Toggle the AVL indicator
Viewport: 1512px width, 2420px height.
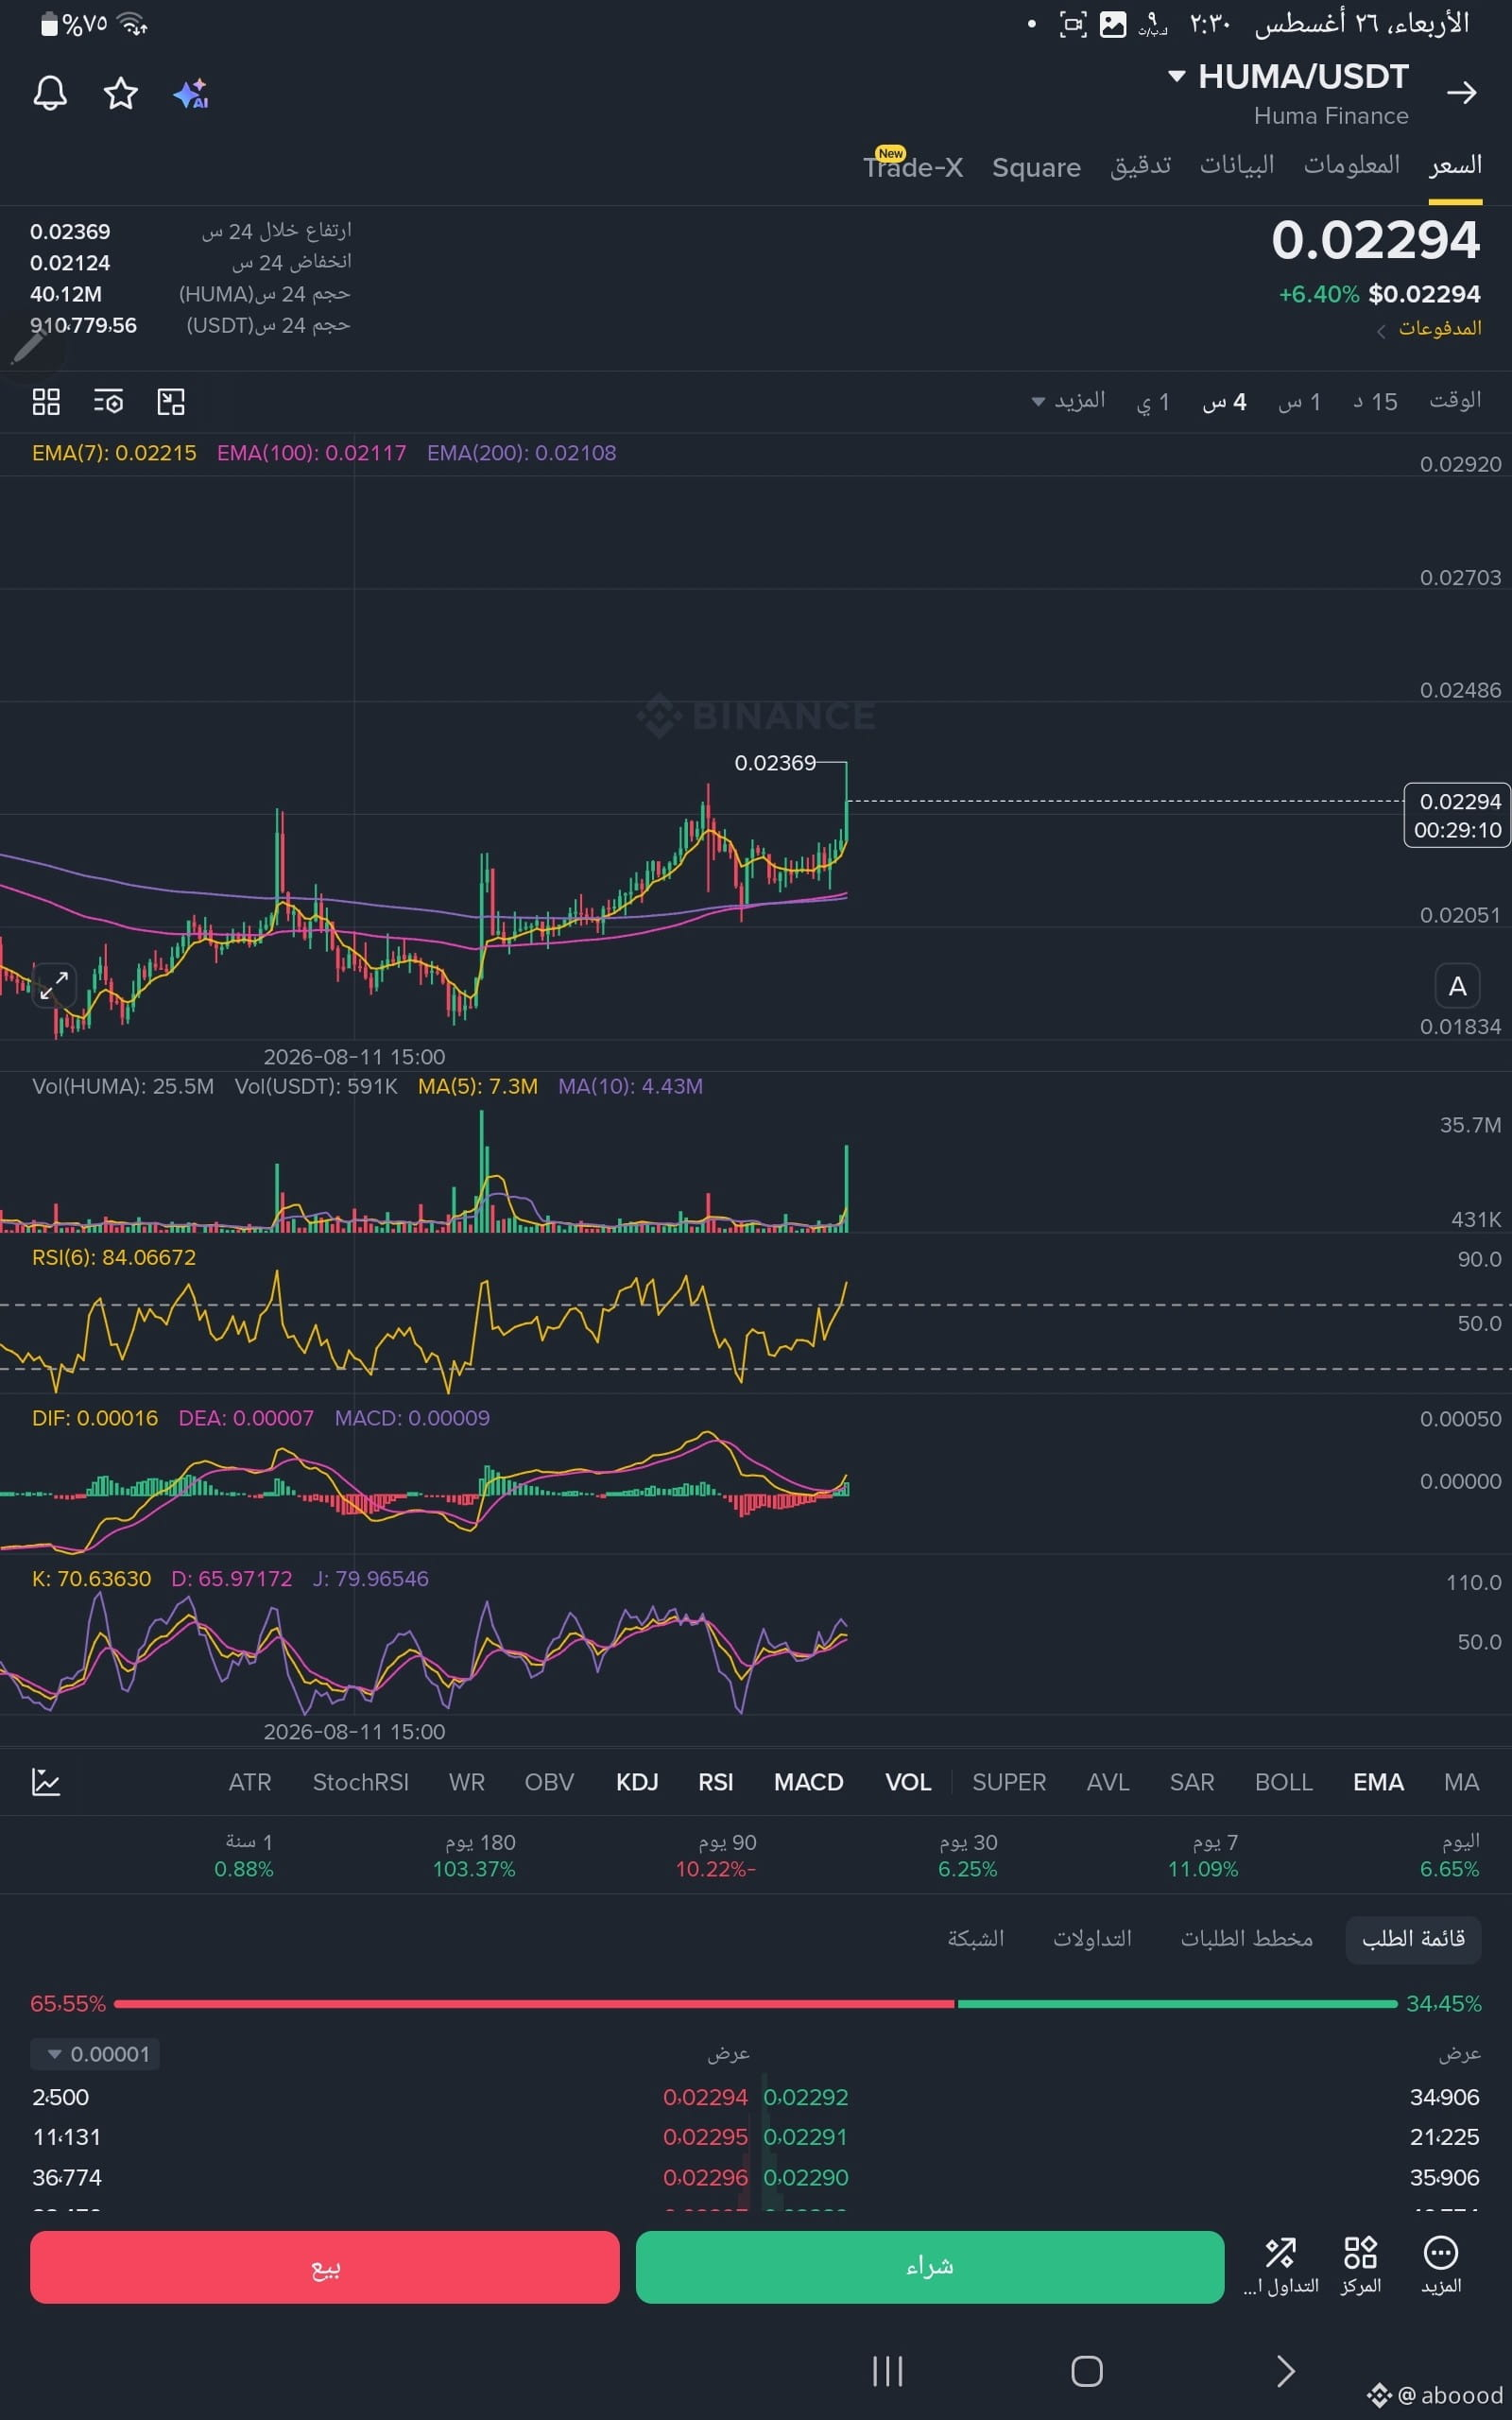tap(1107, 1782)
